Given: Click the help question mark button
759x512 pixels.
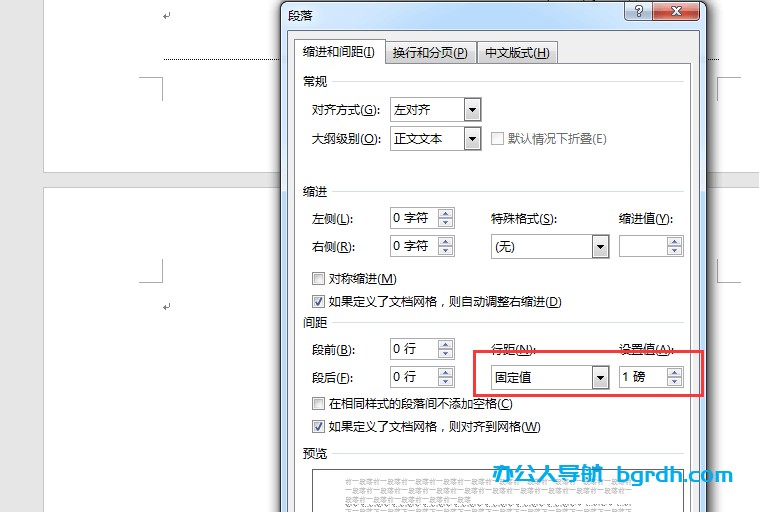Looking at the screenshot, I should click(638, 11).
